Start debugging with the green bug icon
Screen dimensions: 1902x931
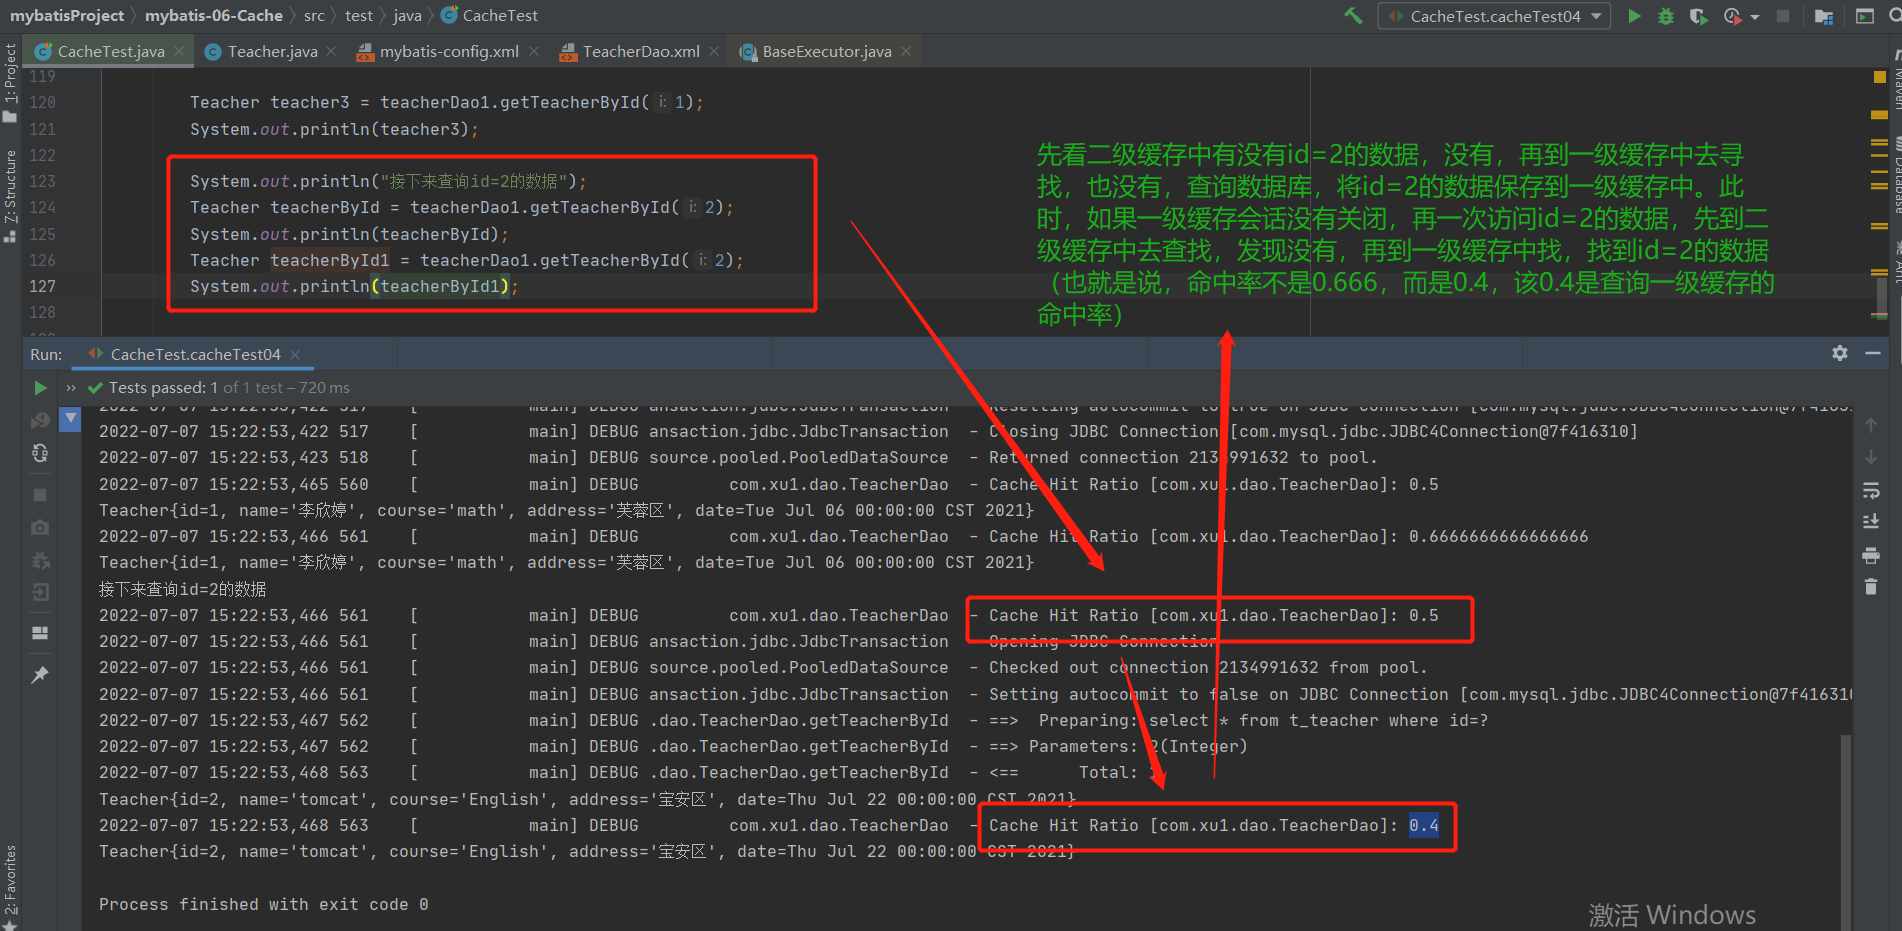pyautogui.click(x=1666, y=16)
